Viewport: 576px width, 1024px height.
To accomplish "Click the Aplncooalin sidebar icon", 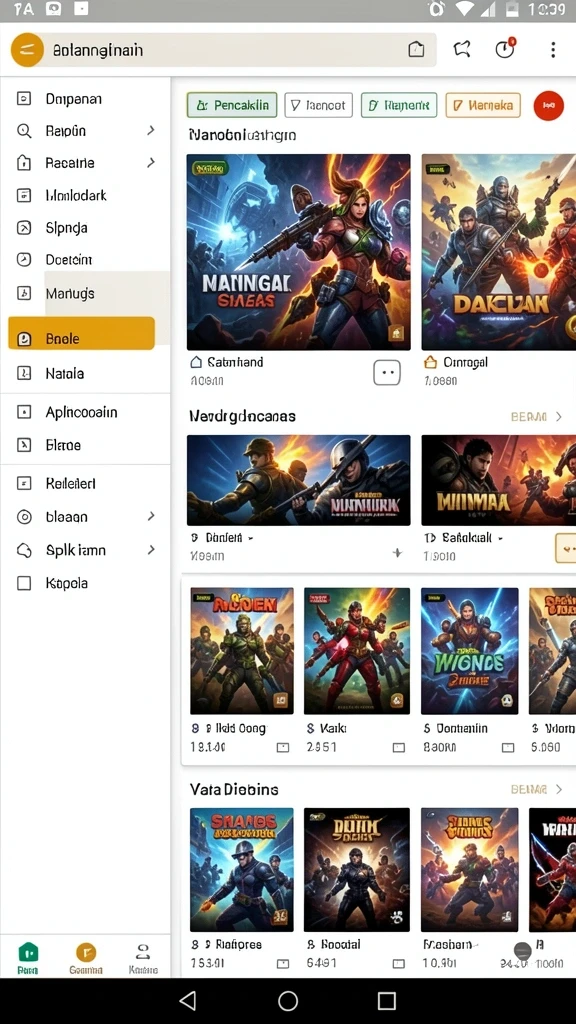I will (24, 412).
